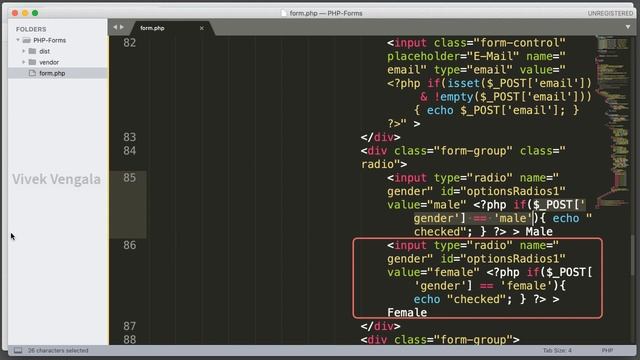Expand the dist folder arrow
640x360 pixels.
tap(24, 51)
